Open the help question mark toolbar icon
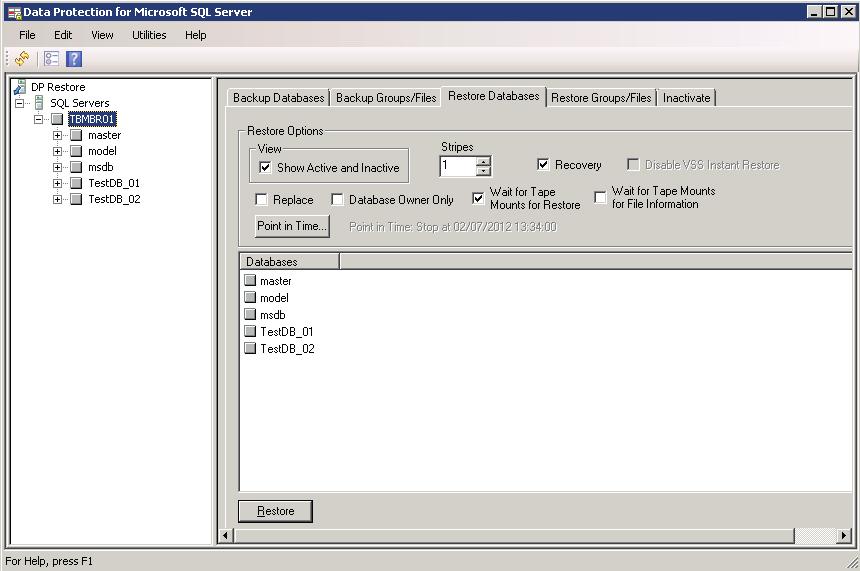 click(74, 59)
